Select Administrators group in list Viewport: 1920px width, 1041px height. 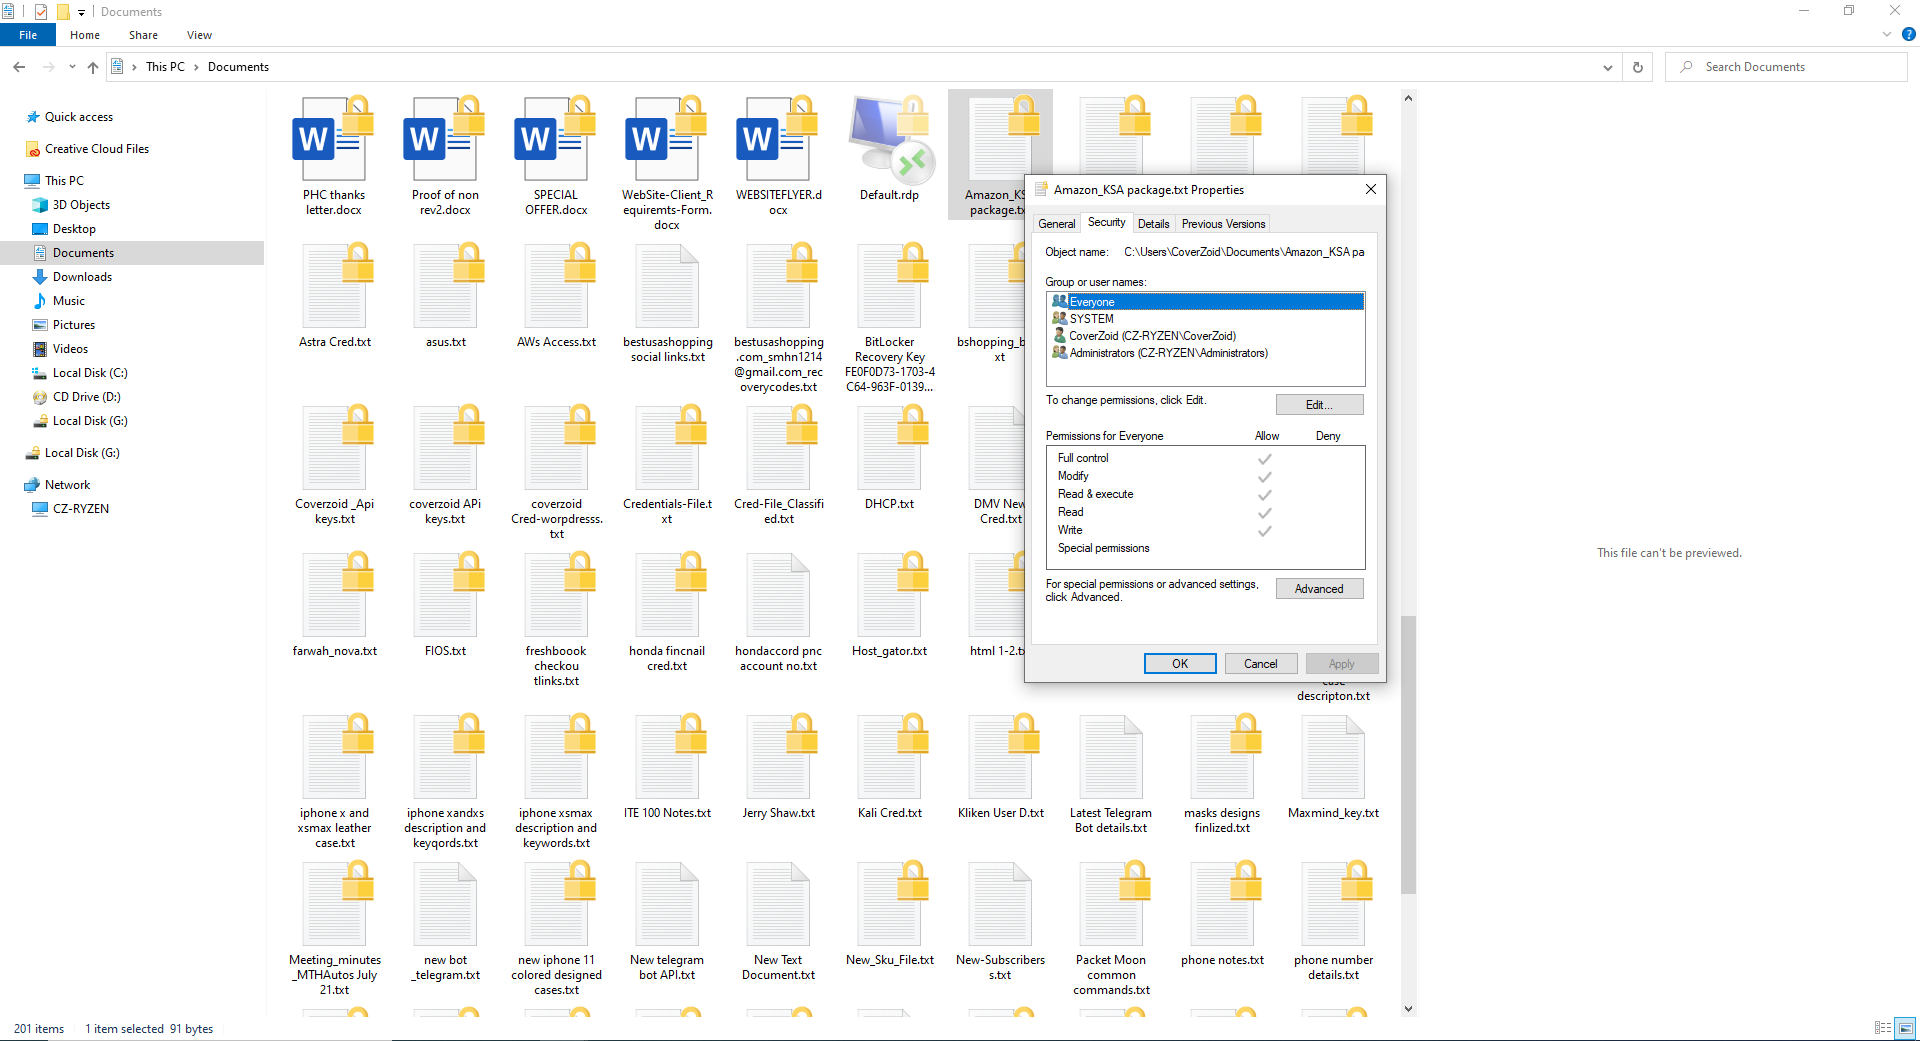point(1206,353)
